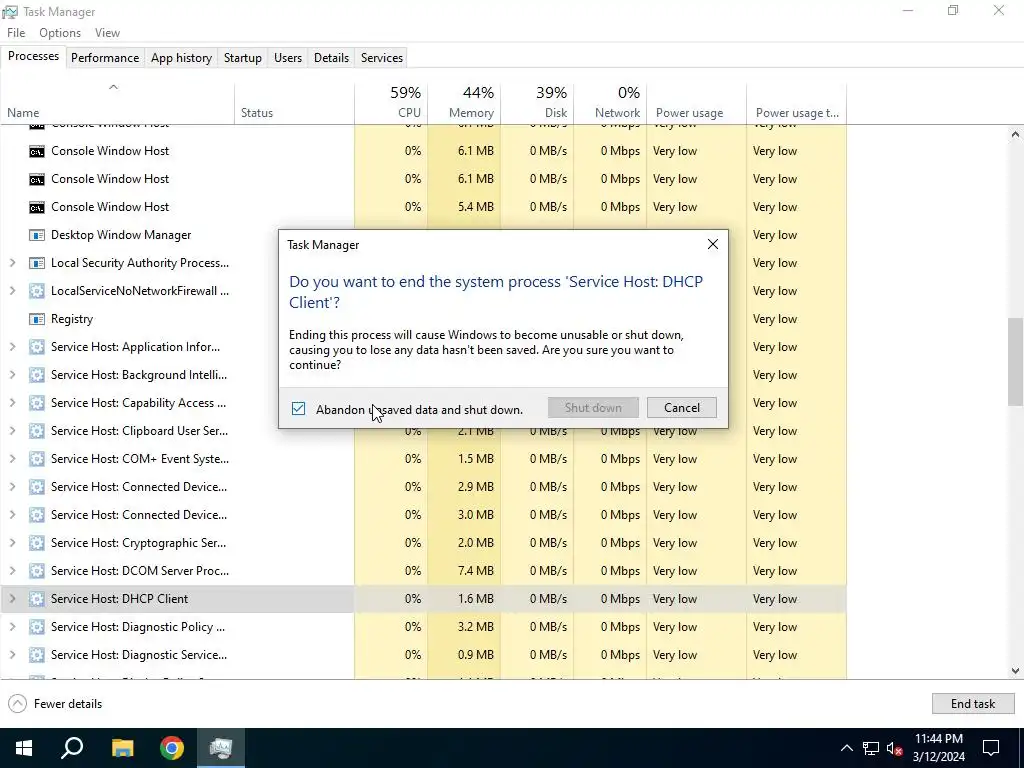Select the Service Host: Connected Device... row with 2.9 MB
1024x768 pixels.
tap(423, 487)
